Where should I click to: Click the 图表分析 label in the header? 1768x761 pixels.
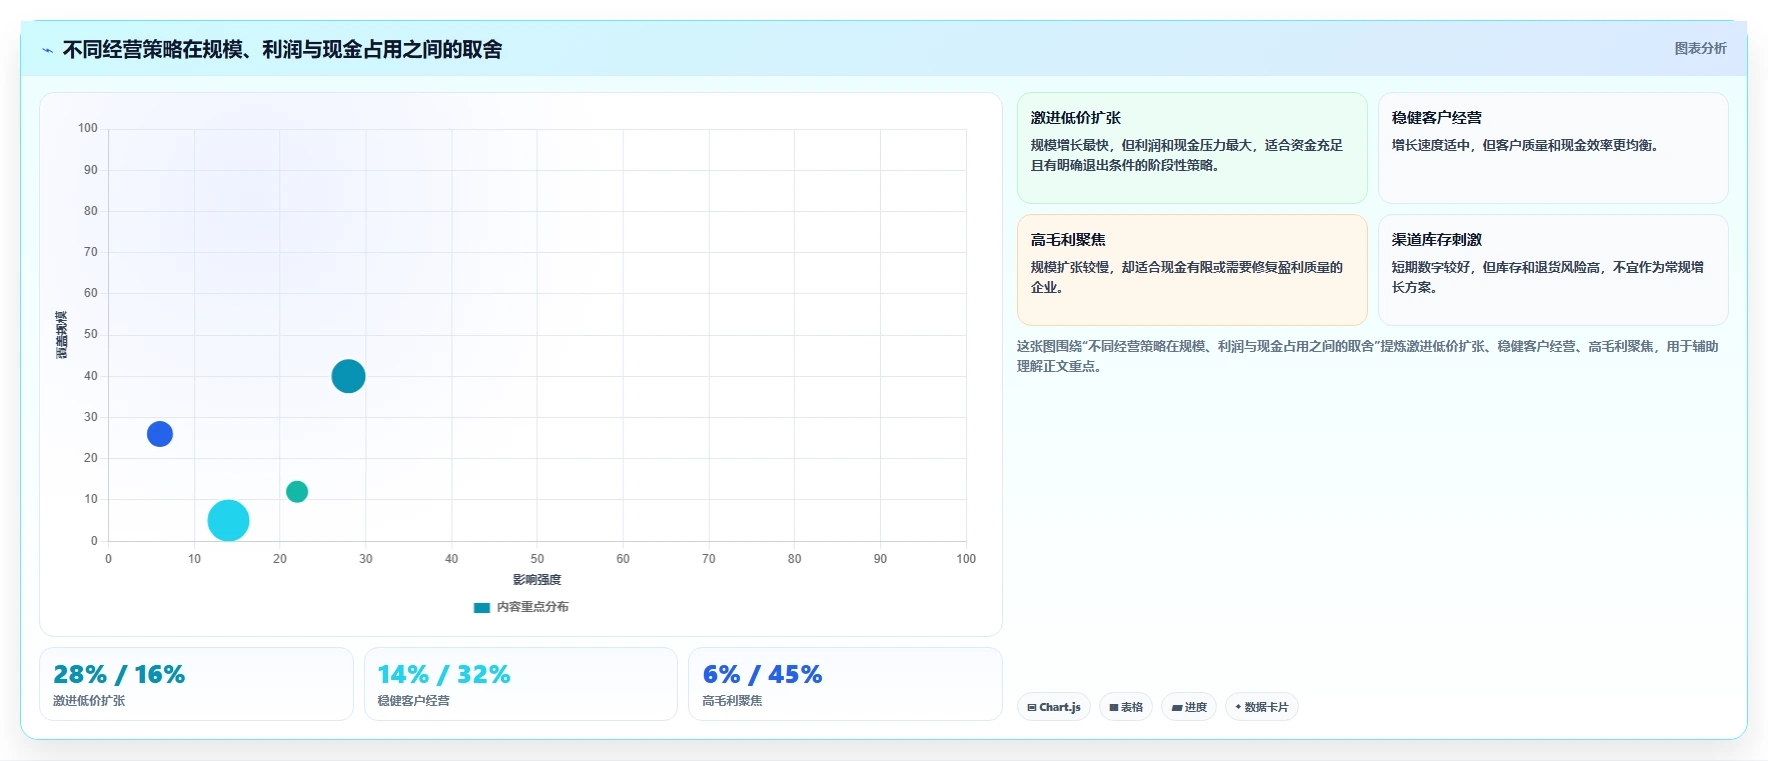click(x=1700, y=48)
